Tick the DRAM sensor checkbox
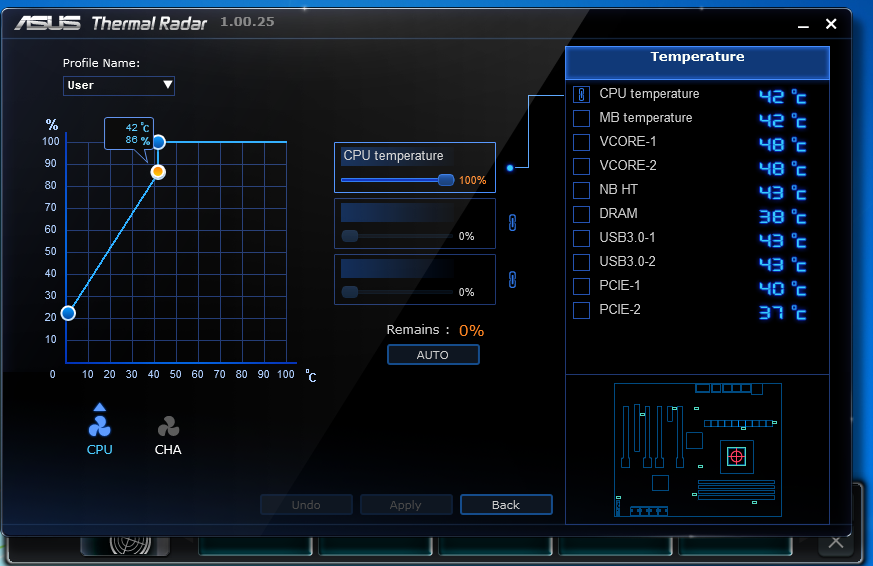 [x=581, y=214]
